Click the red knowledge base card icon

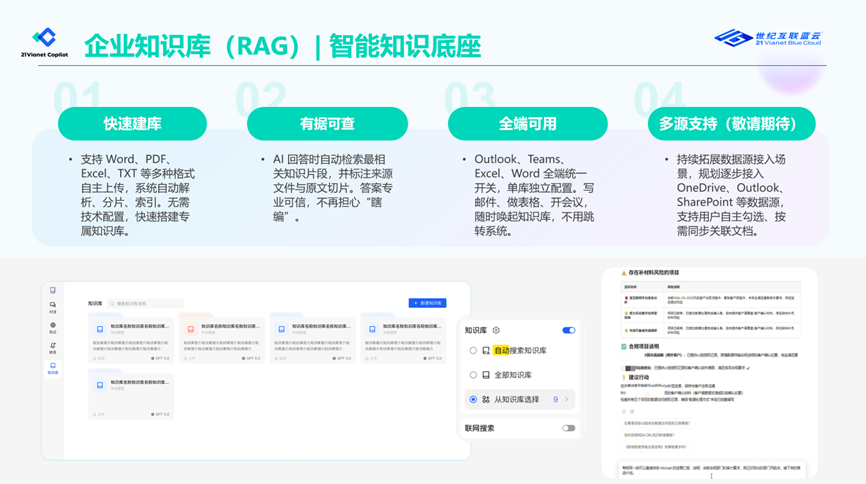tap(192, 328)
